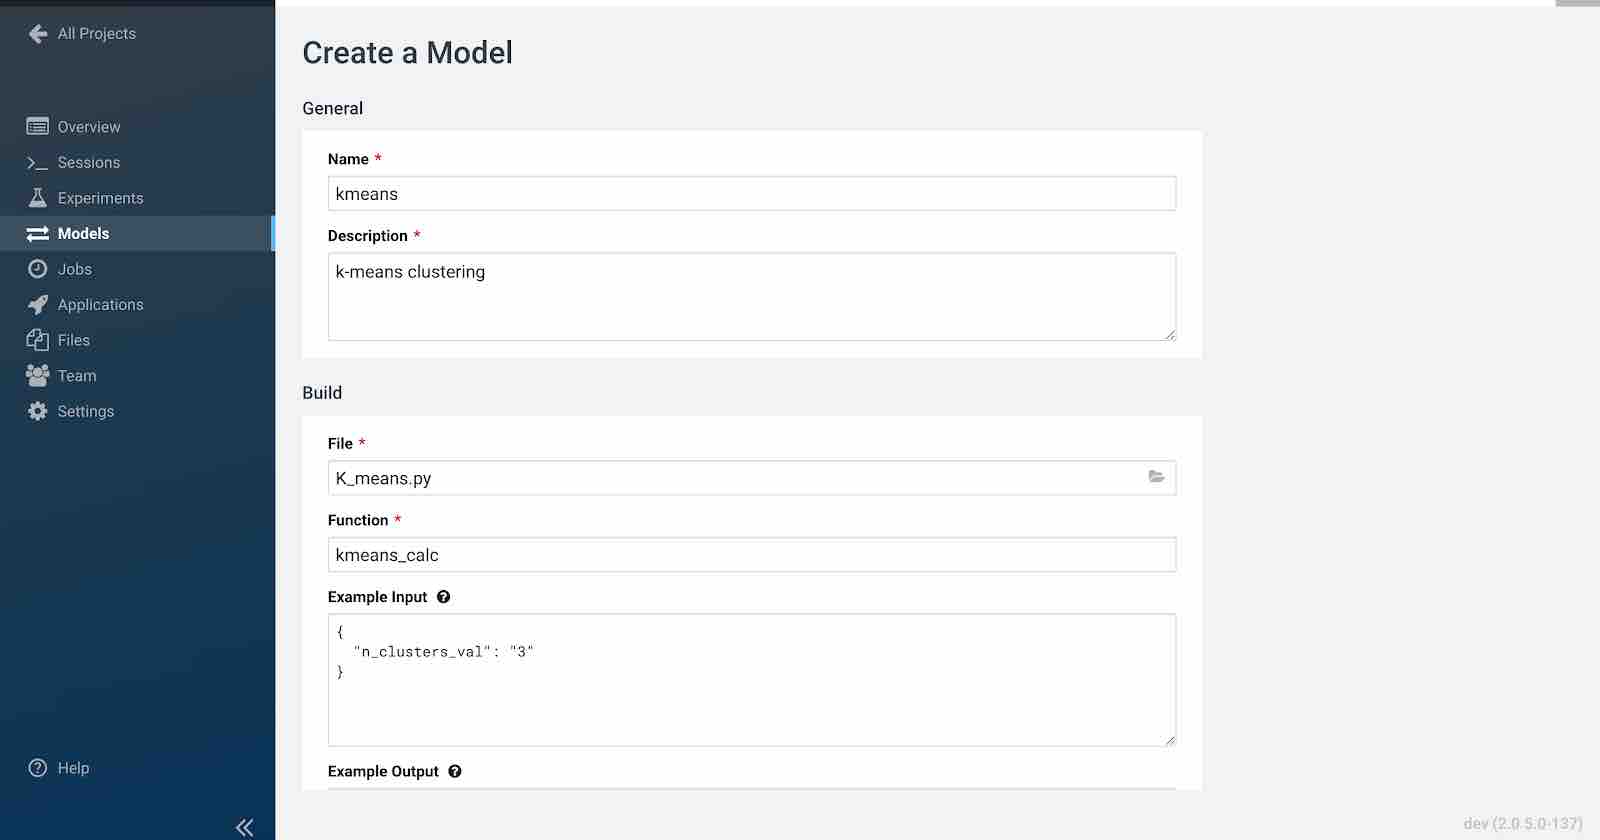Open the file browser folder icon

pos(1156,477)
